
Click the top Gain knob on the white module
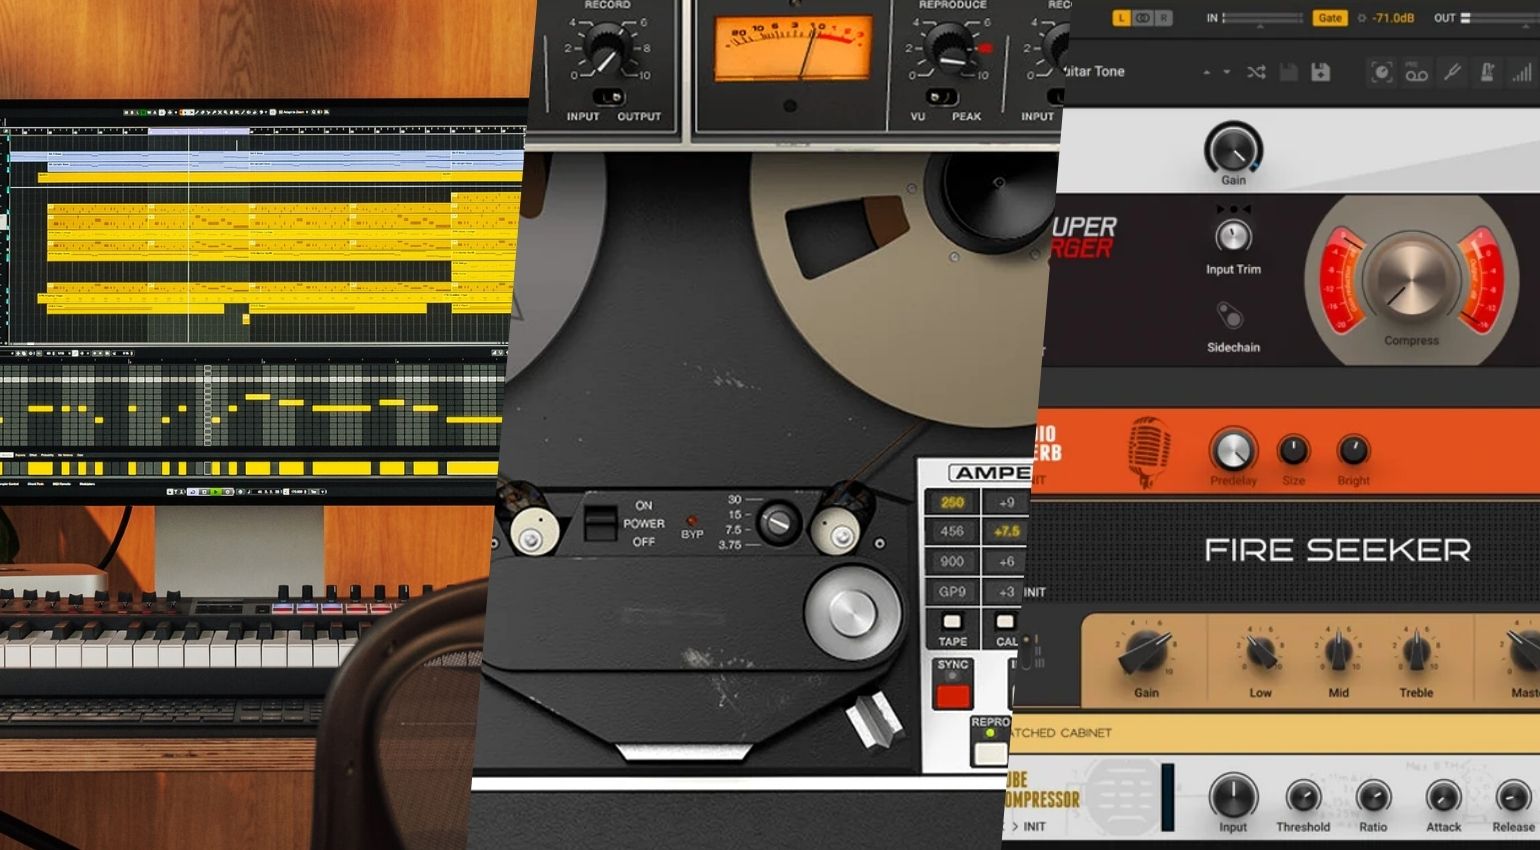1233,147
